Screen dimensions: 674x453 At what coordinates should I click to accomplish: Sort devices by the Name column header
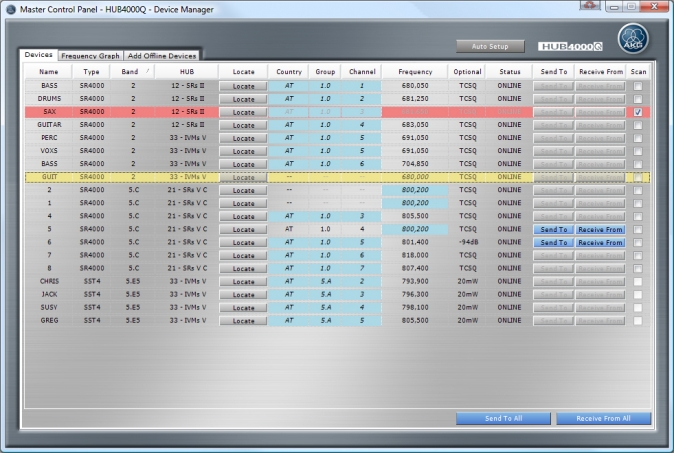(x=49, y=72)
